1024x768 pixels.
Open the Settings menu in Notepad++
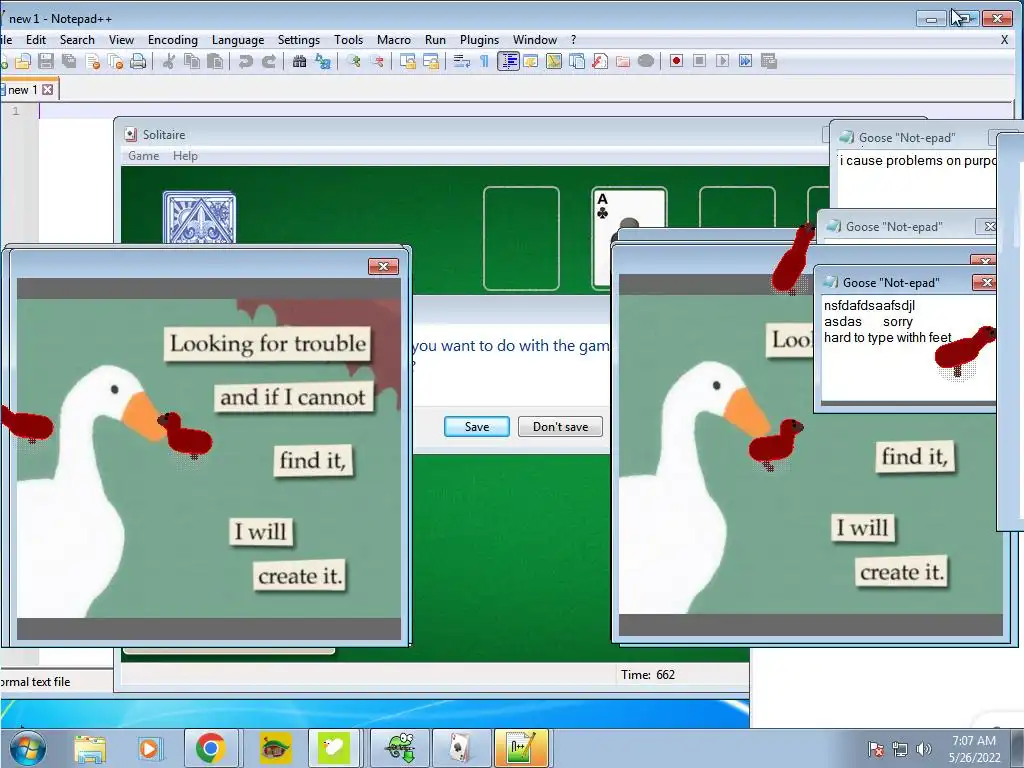tap(298, 40)
